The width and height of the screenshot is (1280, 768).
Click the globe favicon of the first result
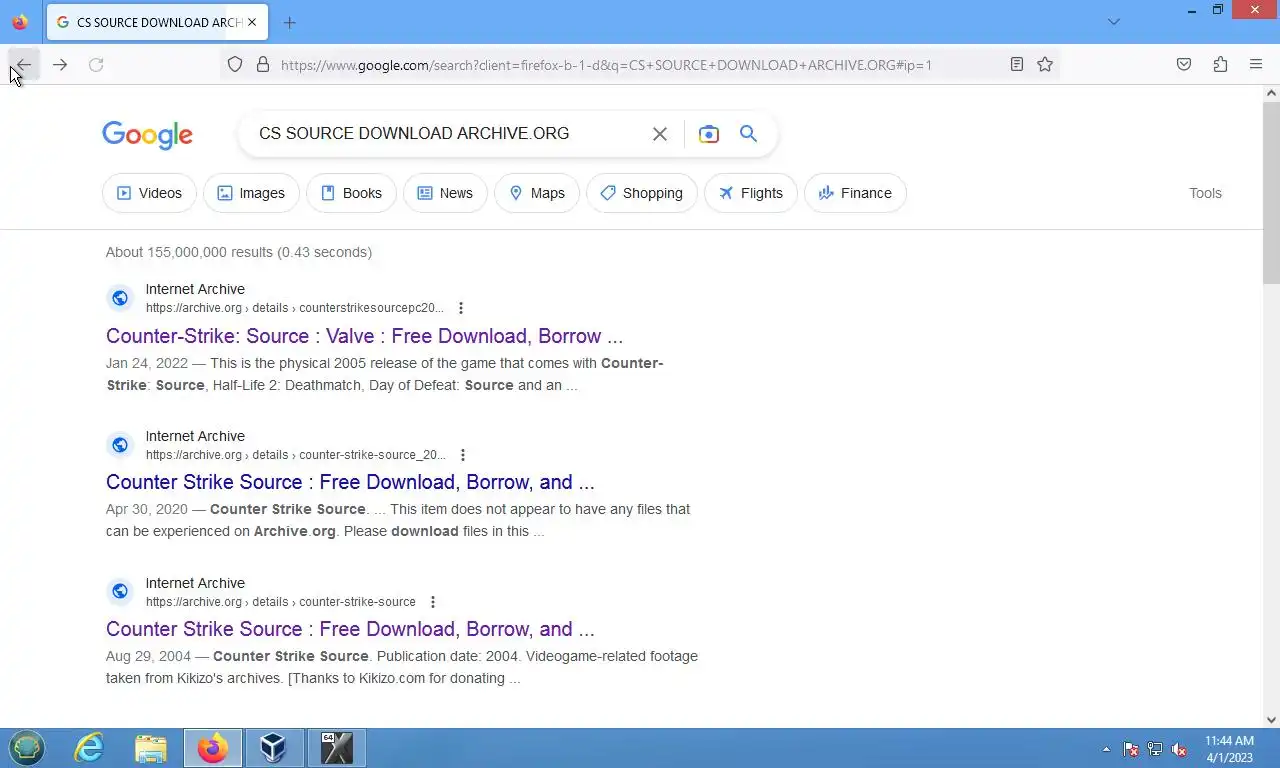click(x=120, y=298)
